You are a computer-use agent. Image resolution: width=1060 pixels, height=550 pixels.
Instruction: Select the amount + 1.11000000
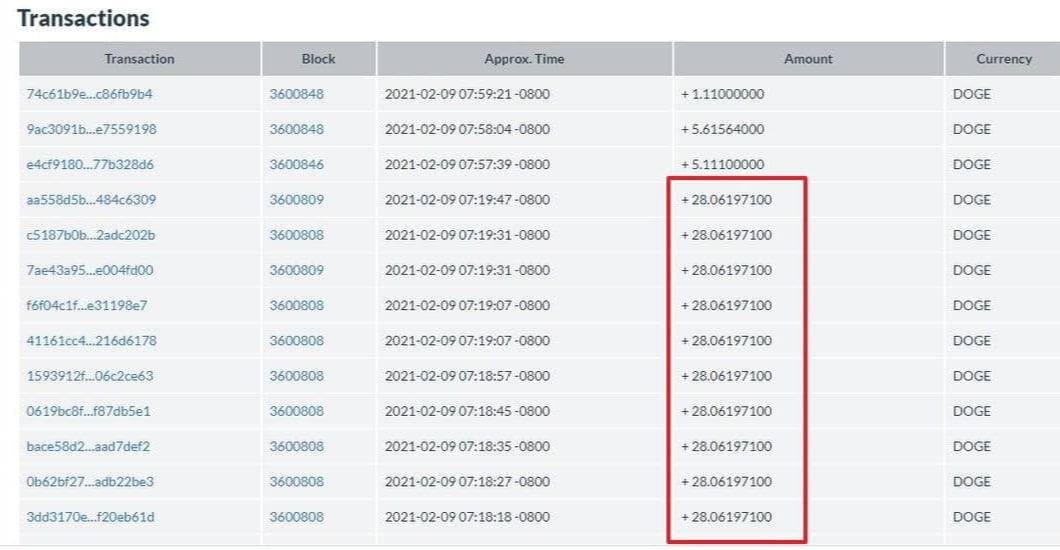(723, 94)
